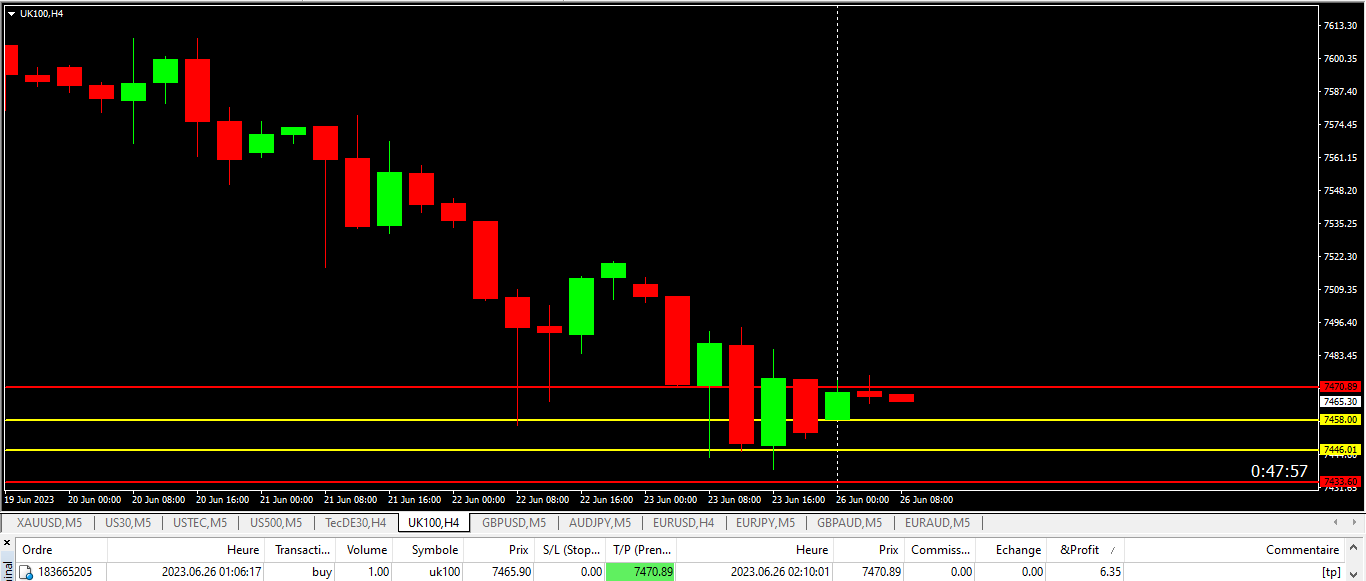Click the open price 7465.90
This screenshot has width=1366, height=581.
coord(510,572)
